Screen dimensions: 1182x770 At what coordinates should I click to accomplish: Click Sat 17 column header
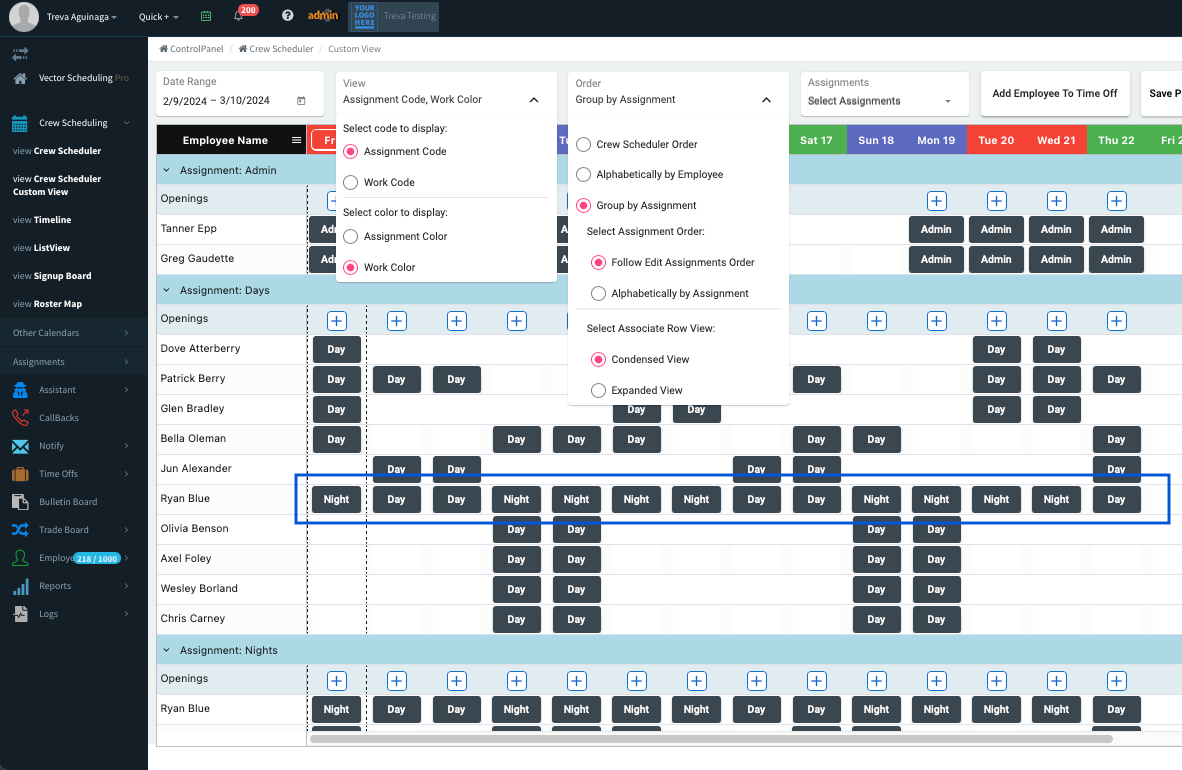coord(816,140)
